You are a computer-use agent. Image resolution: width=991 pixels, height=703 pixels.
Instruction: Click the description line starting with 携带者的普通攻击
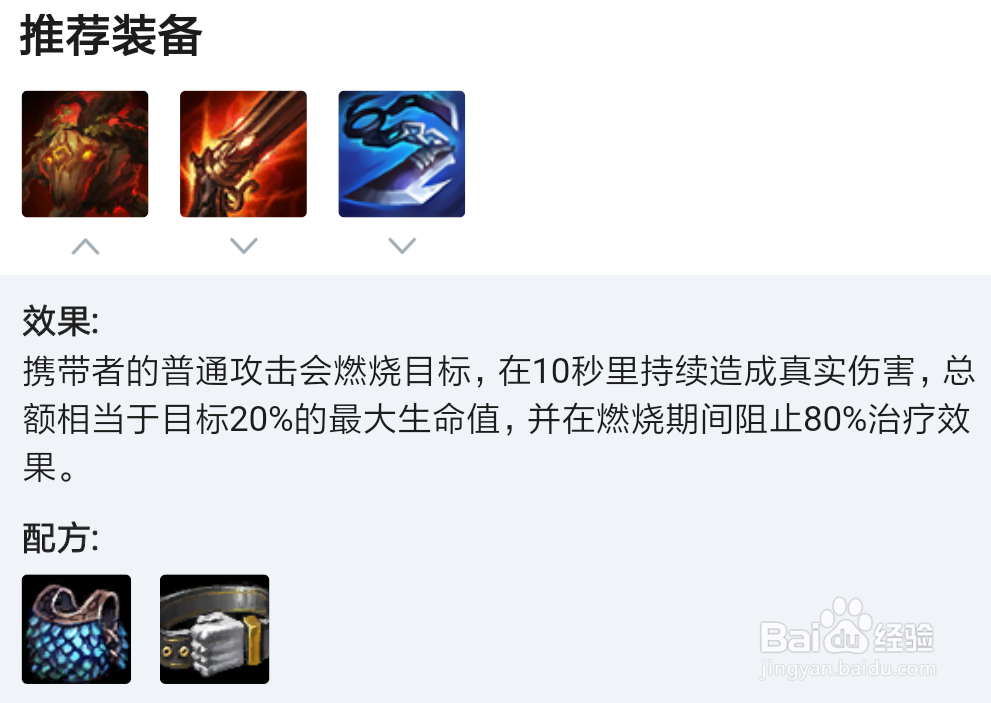[499, 371]
